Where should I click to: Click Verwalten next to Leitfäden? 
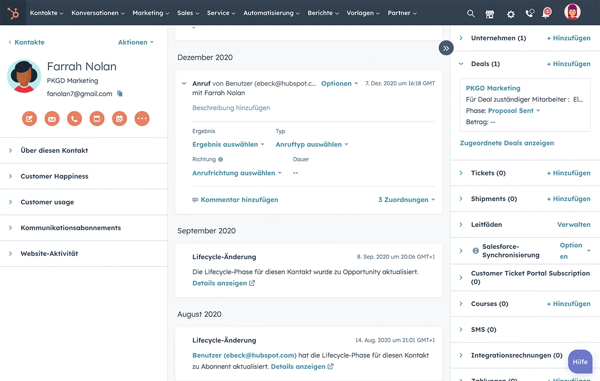[574, 225]
